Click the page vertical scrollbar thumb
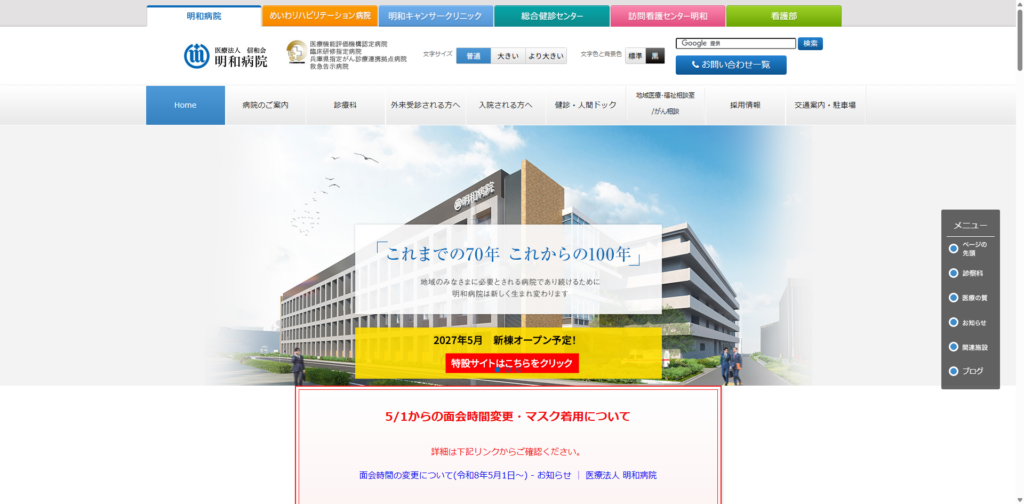Screen dimensions: 1024x504 tap(1019, 39)
